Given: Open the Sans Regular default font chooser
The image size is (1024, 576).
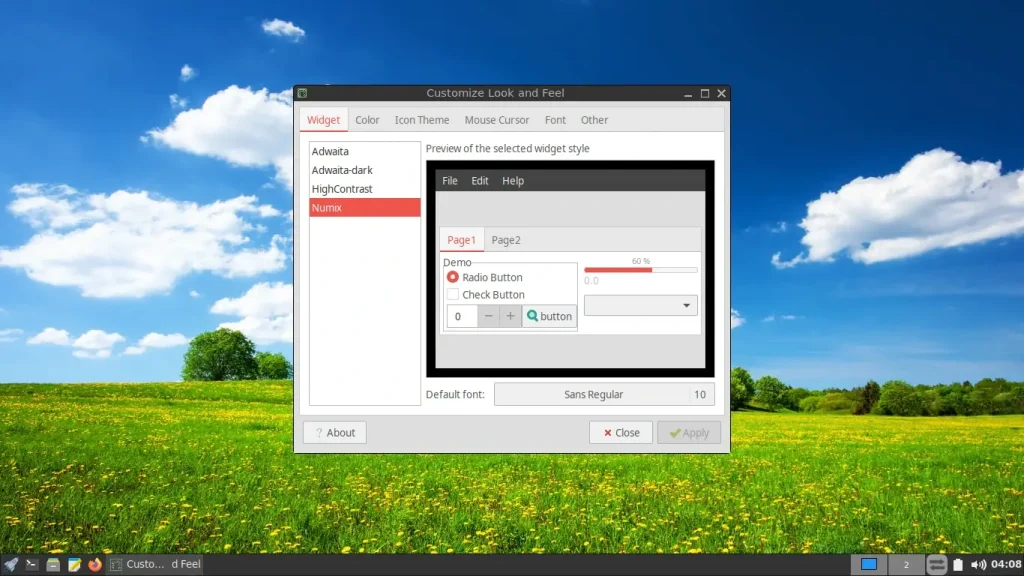Looking at the screenshot, I should (604, 394).
